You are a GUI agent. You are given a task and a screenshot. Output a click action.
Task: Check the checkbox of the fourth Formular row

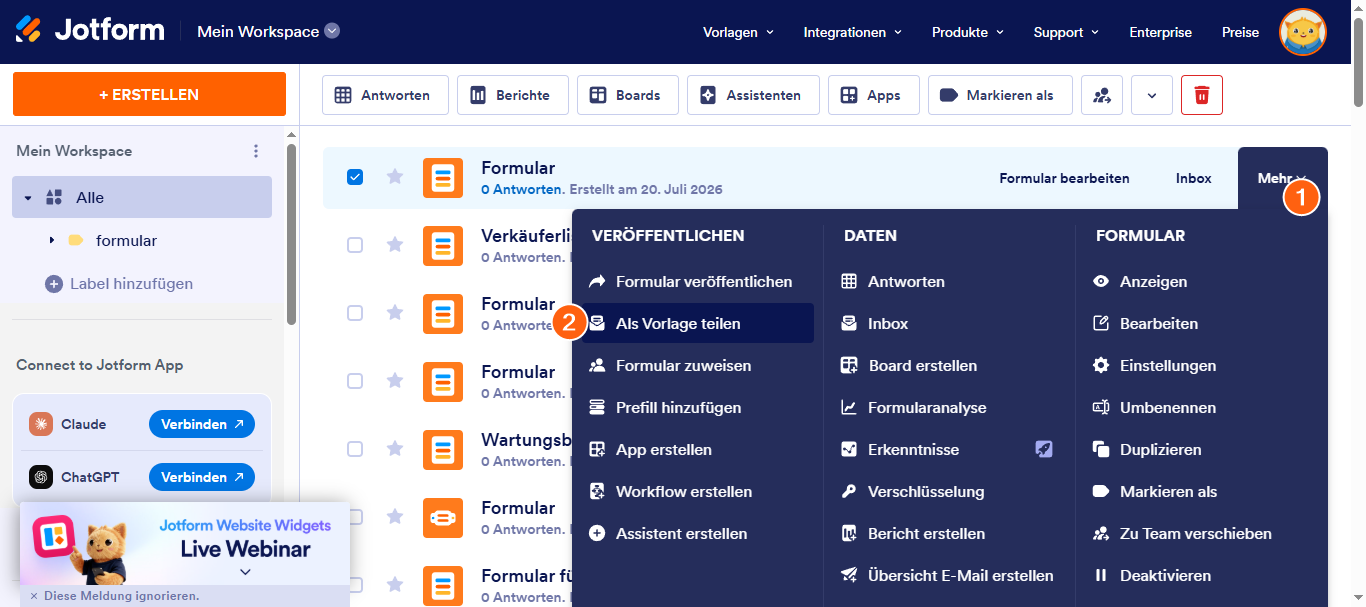[355, 381]
